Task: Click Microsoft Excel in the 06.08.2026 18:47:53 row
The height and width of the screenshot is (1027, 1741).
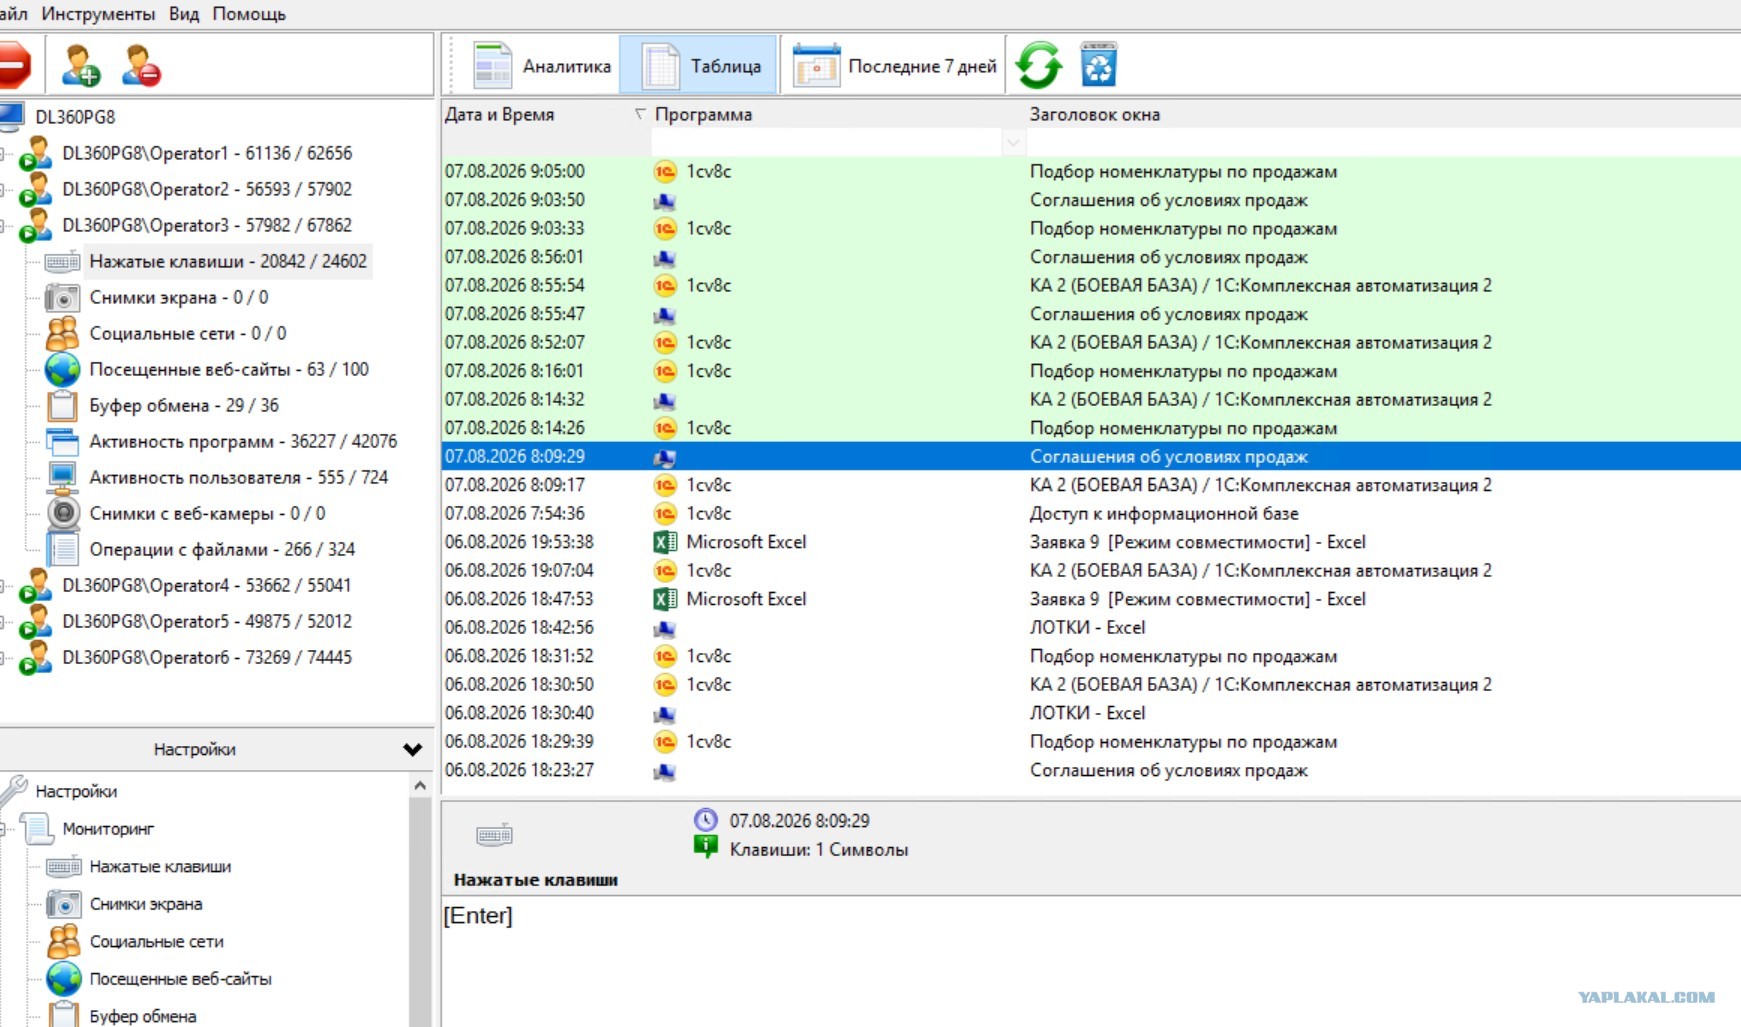Action: (746, 599)
